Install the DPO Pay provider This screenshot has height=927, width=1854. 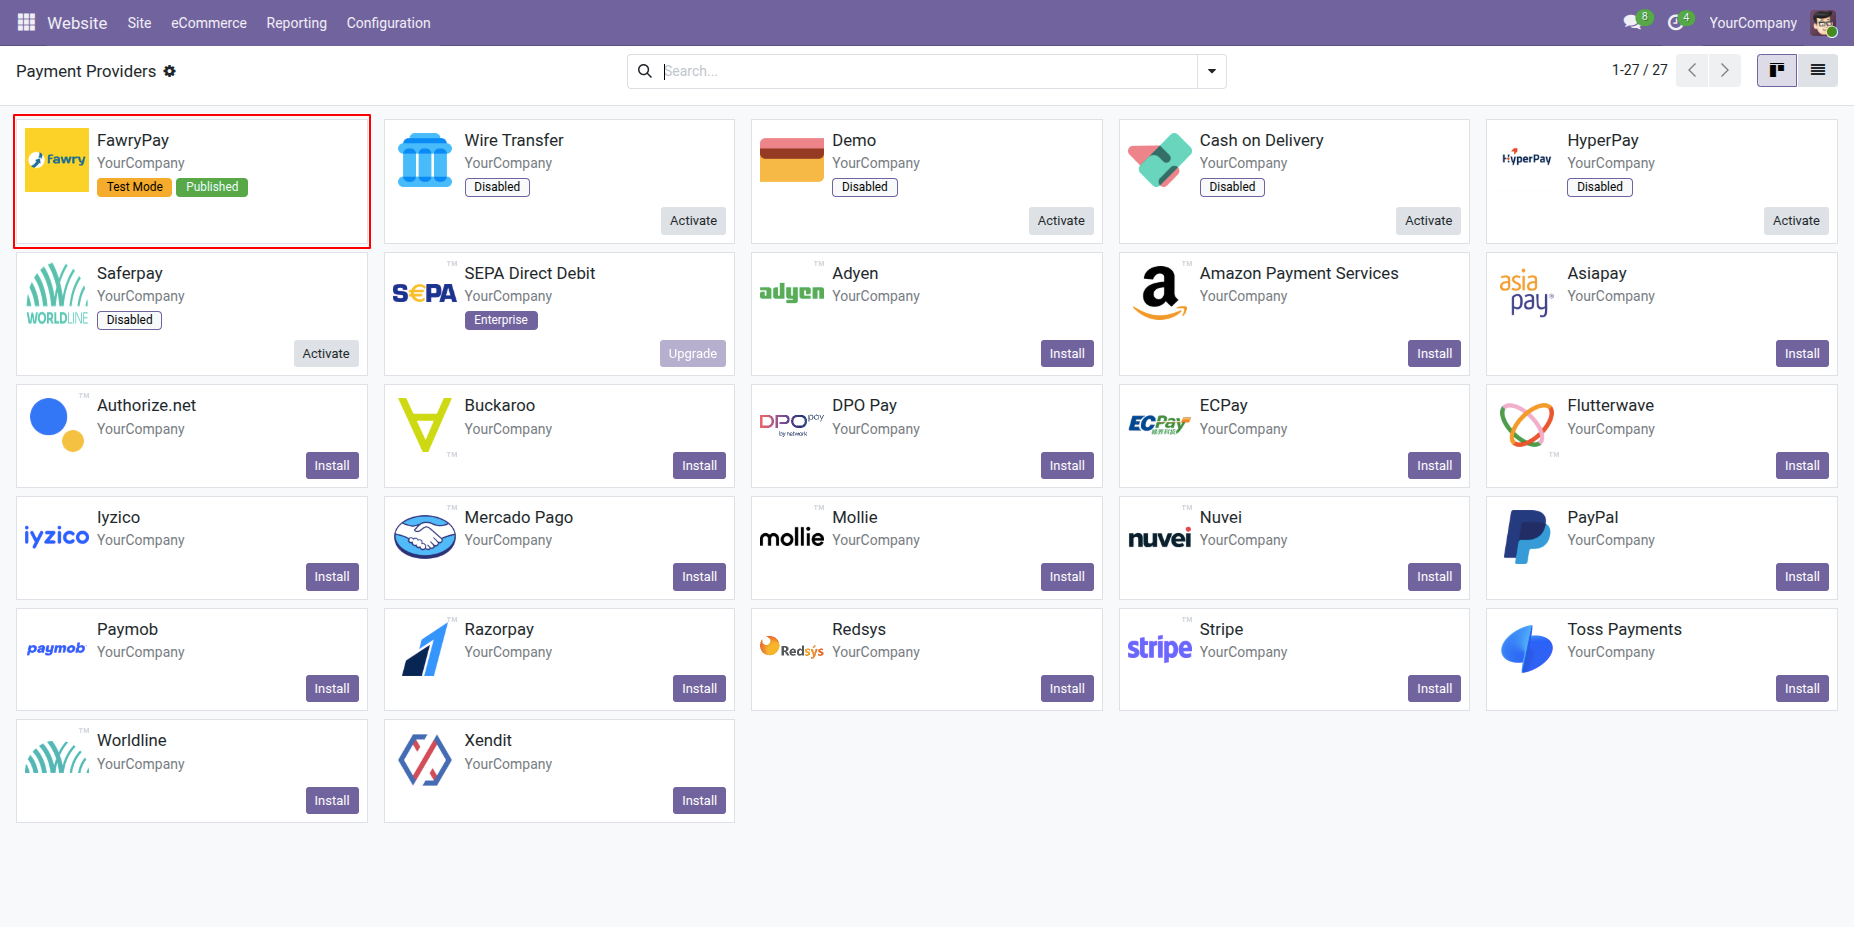(1067, 466)
